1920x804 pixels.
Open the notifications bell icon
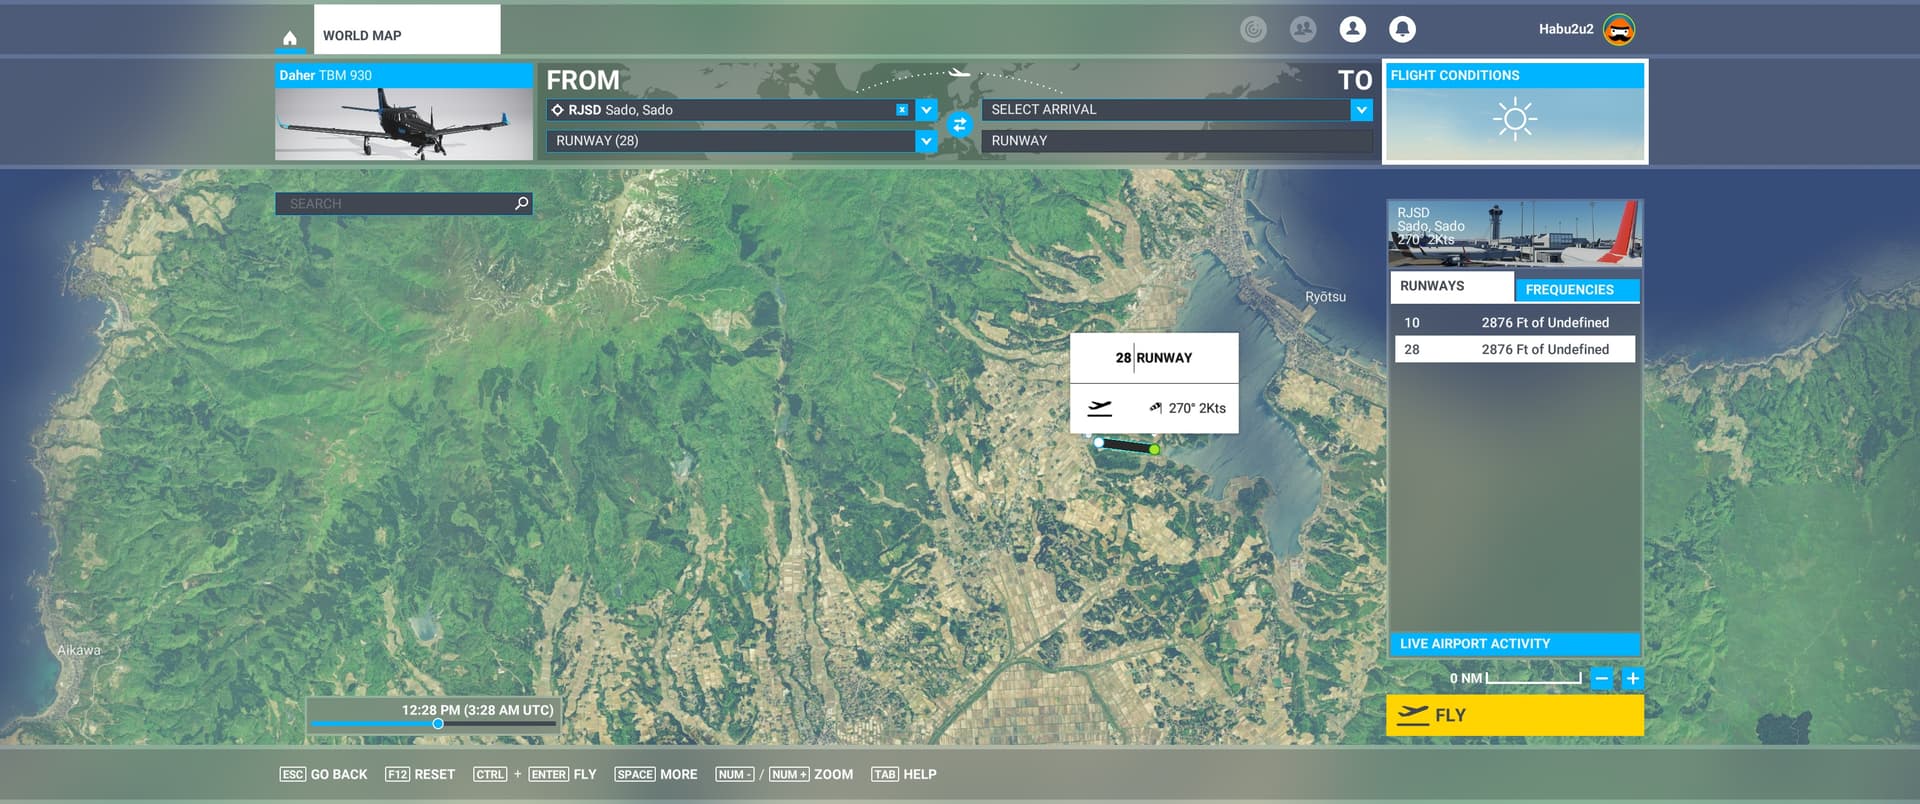[1402, 30]
